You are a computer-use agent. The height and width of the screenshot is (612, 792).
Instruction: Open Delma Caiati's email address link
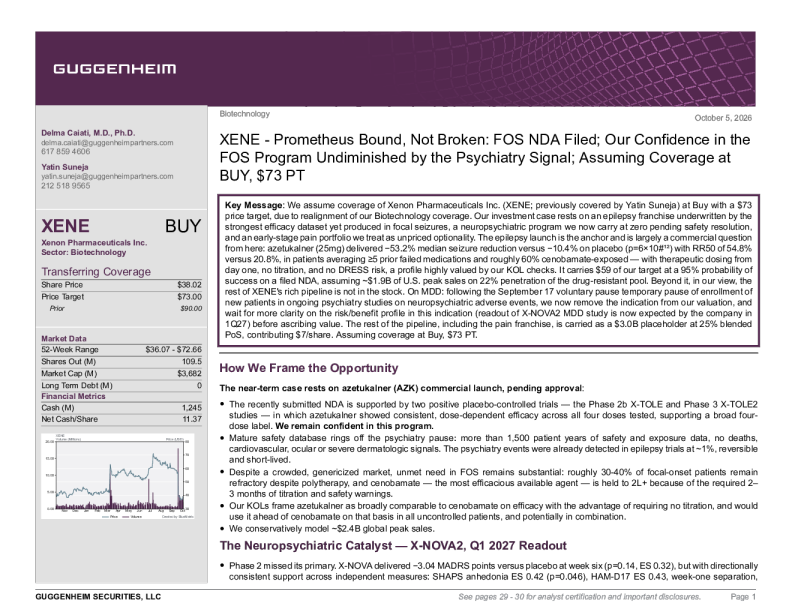[x=107, y=142]
